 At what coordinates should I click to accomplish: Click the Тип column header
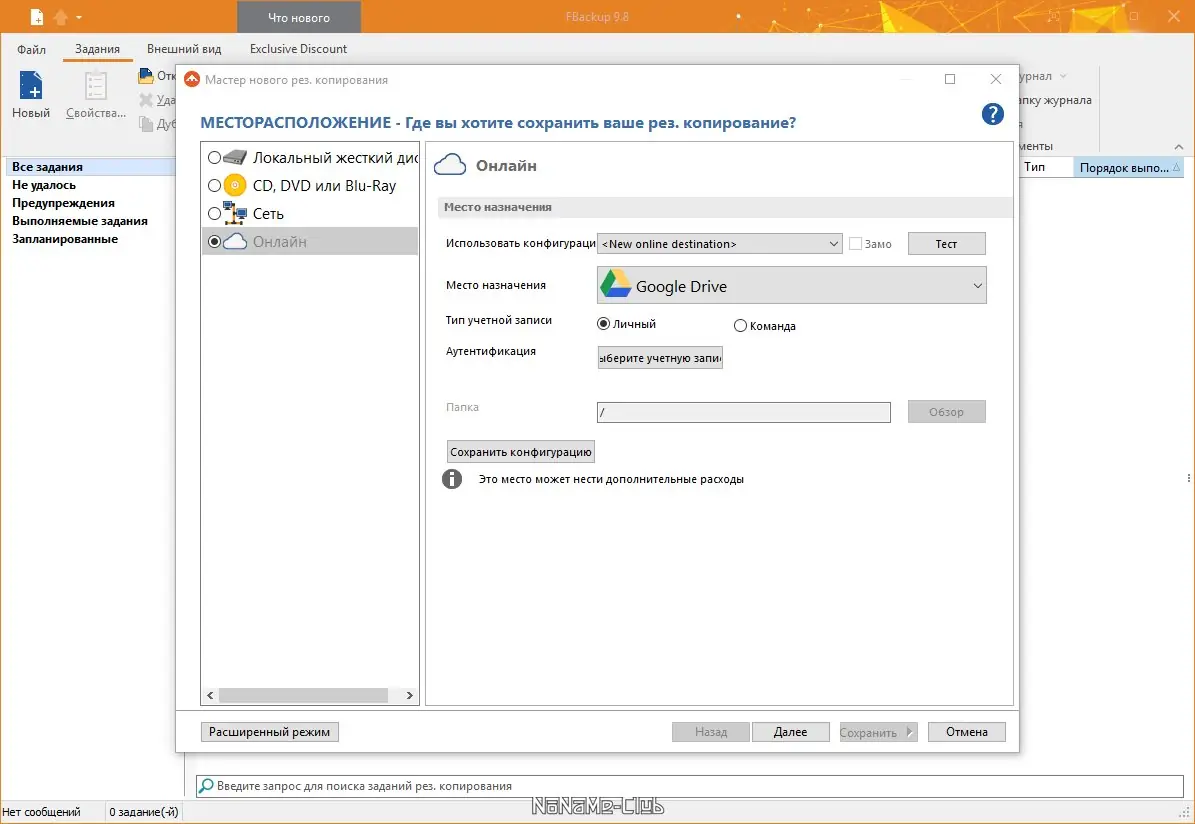click(x=1045, y=167)
